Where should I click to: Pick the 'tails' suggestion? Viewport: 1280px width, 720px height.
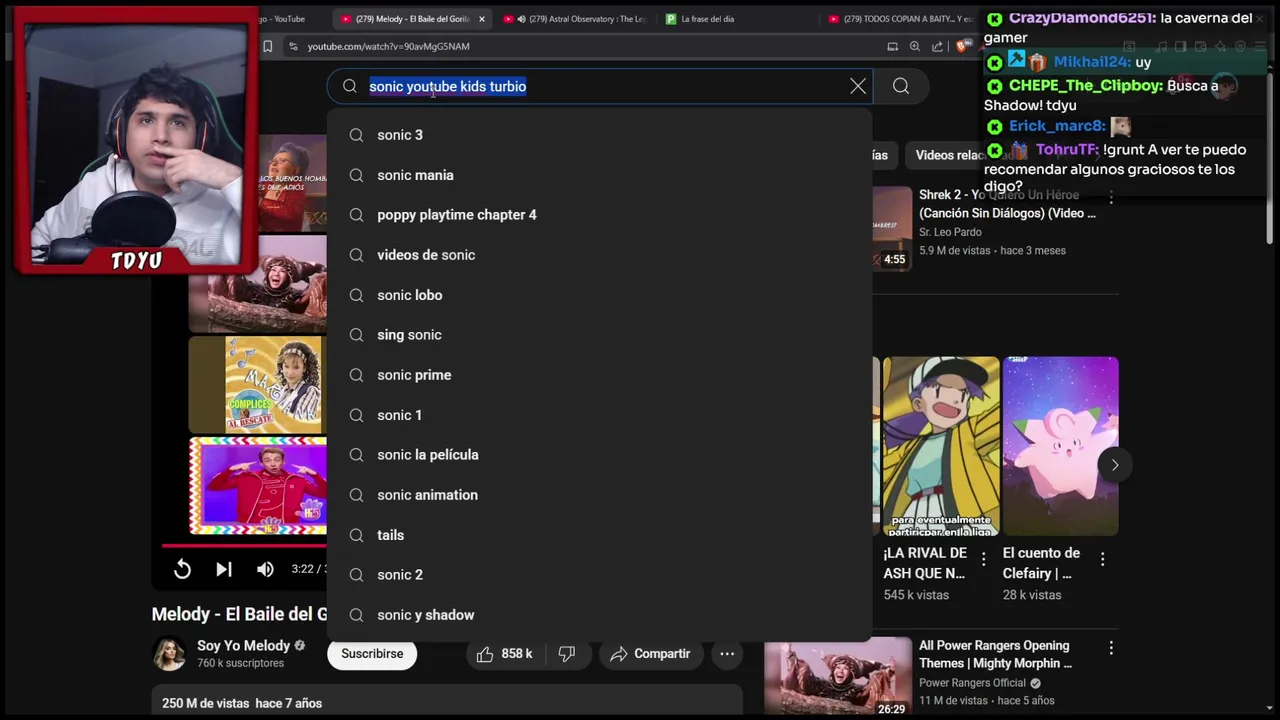pyautogui.click(x=599, y=535)
